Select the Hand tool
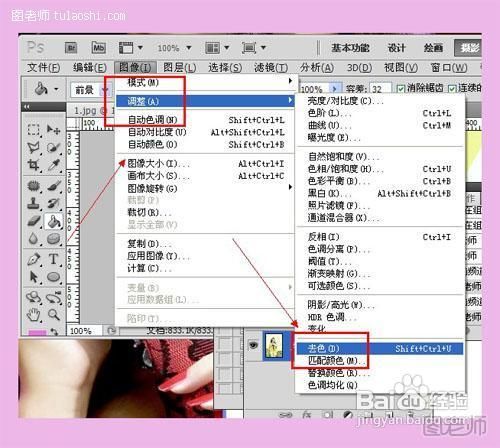500x448 pixels. (34, 314)
